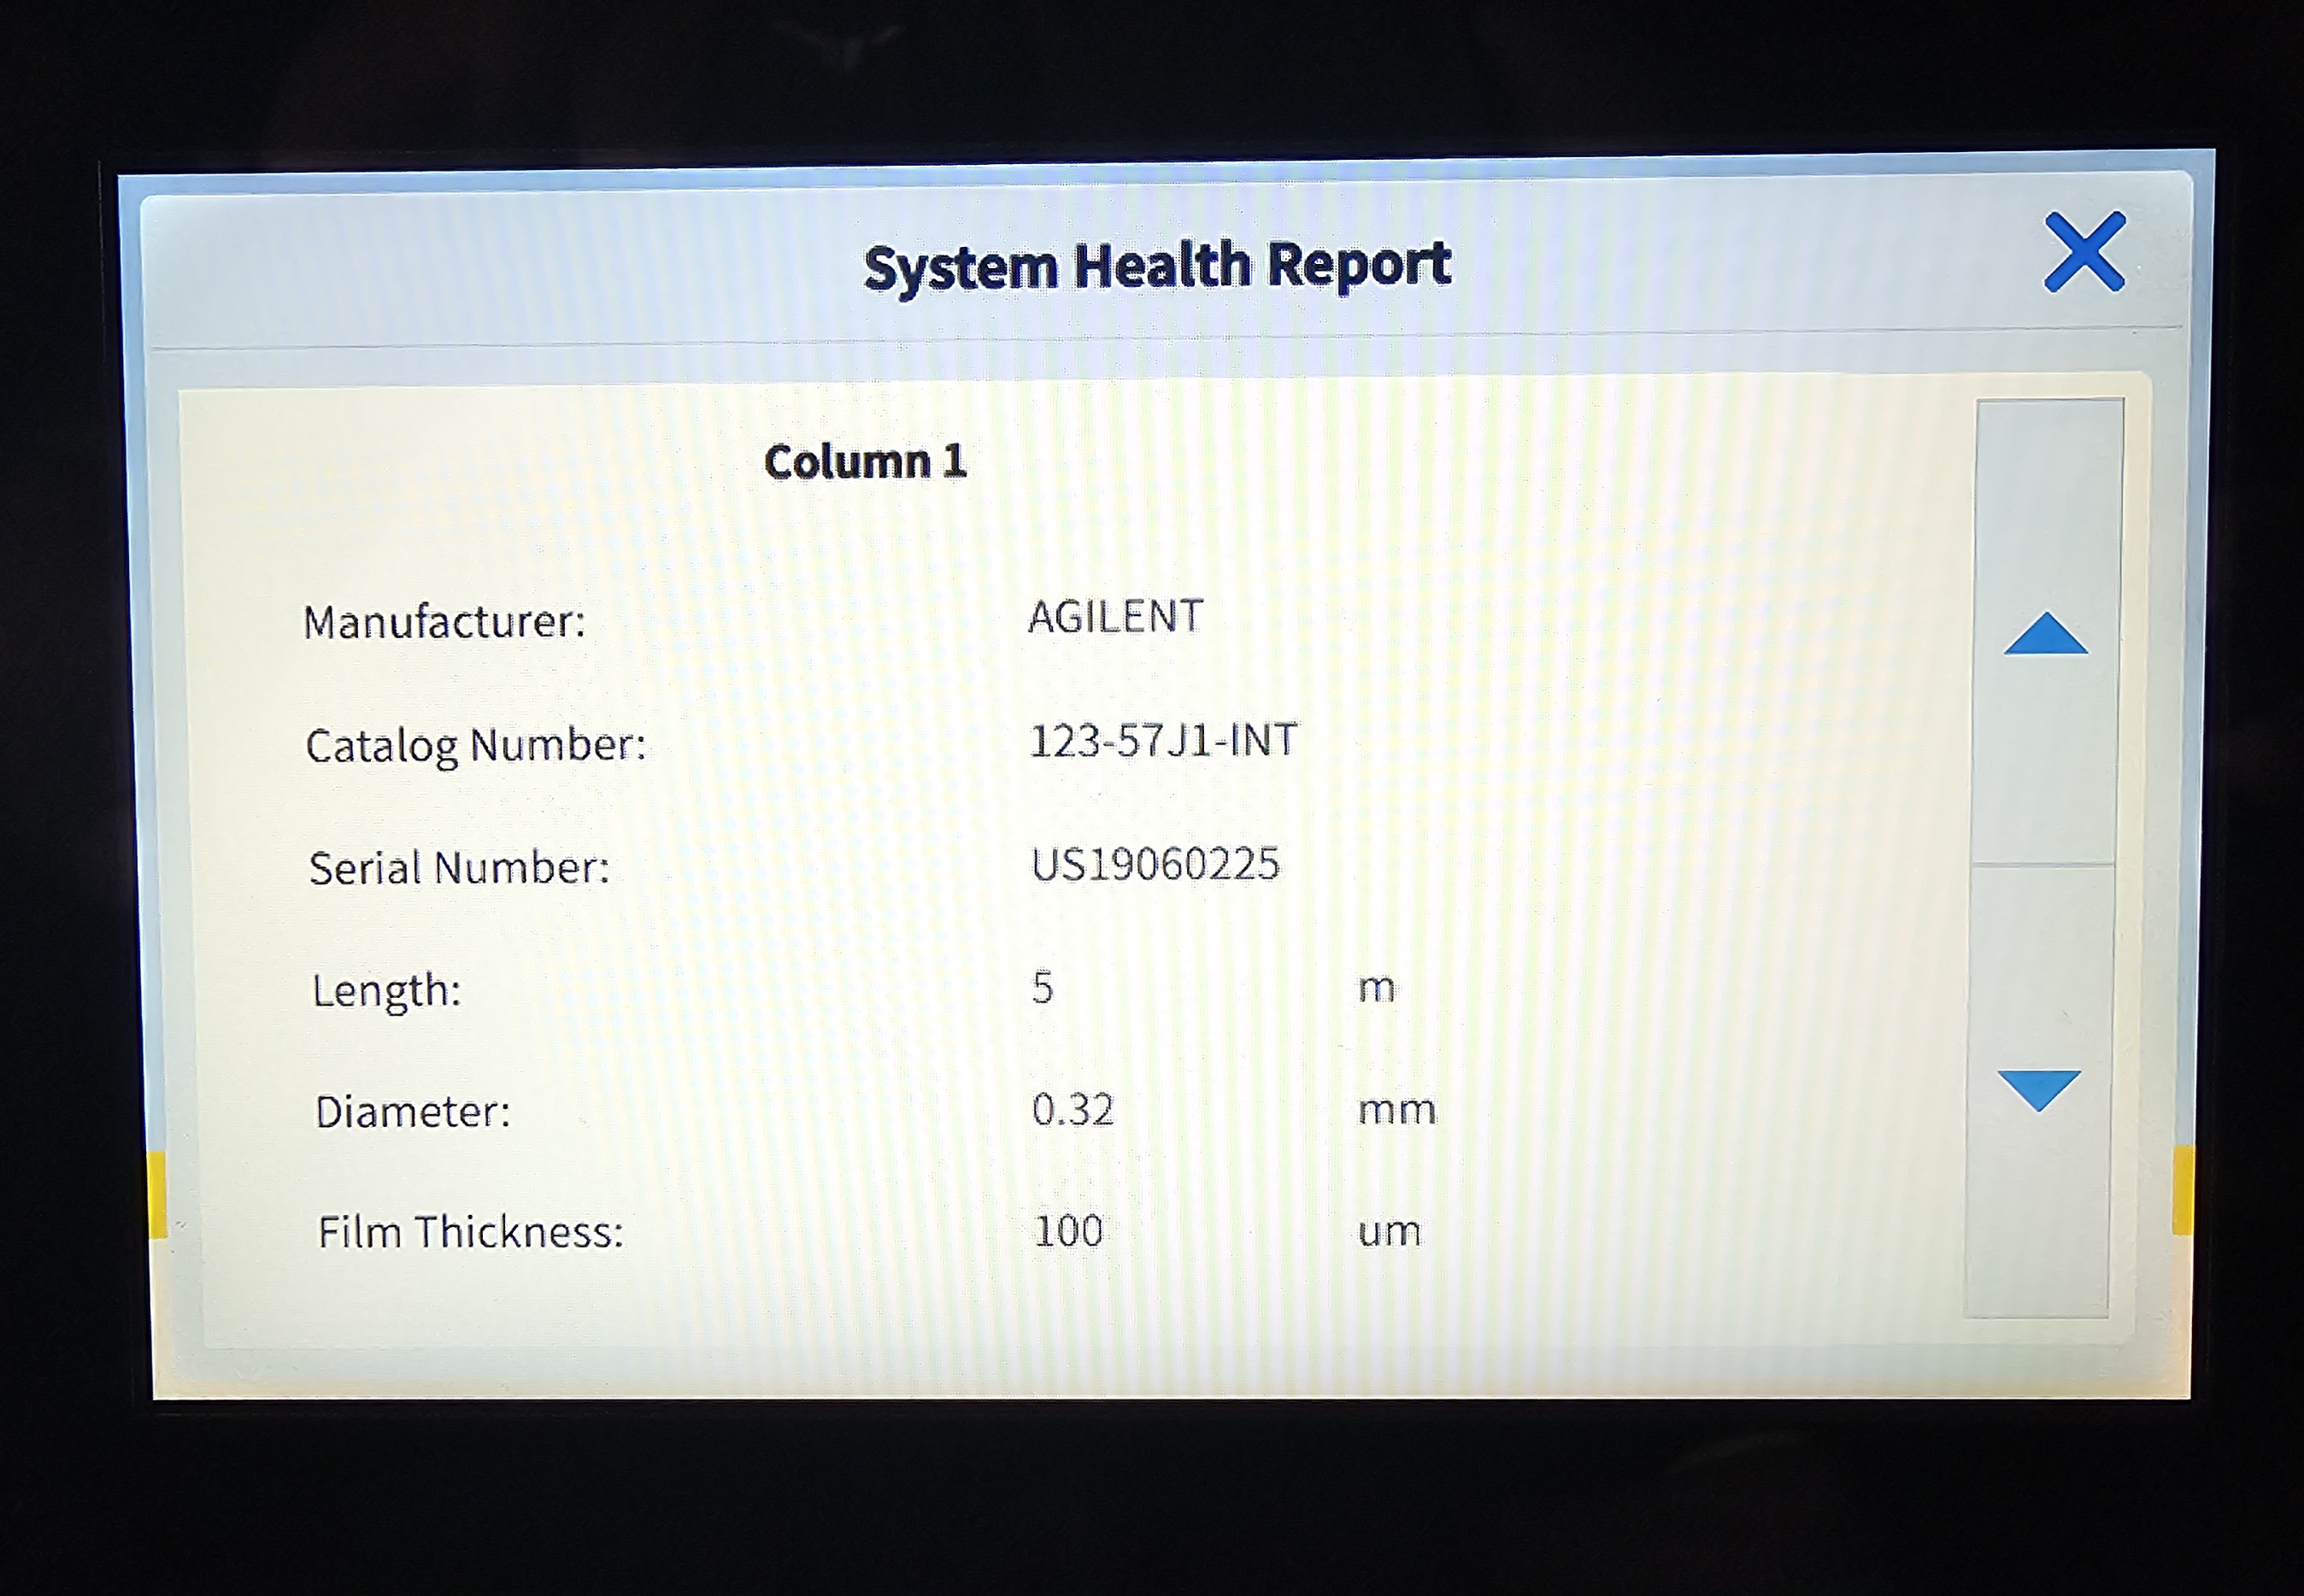
Task: Click the Manufacturer label
Action: [445, 622]
